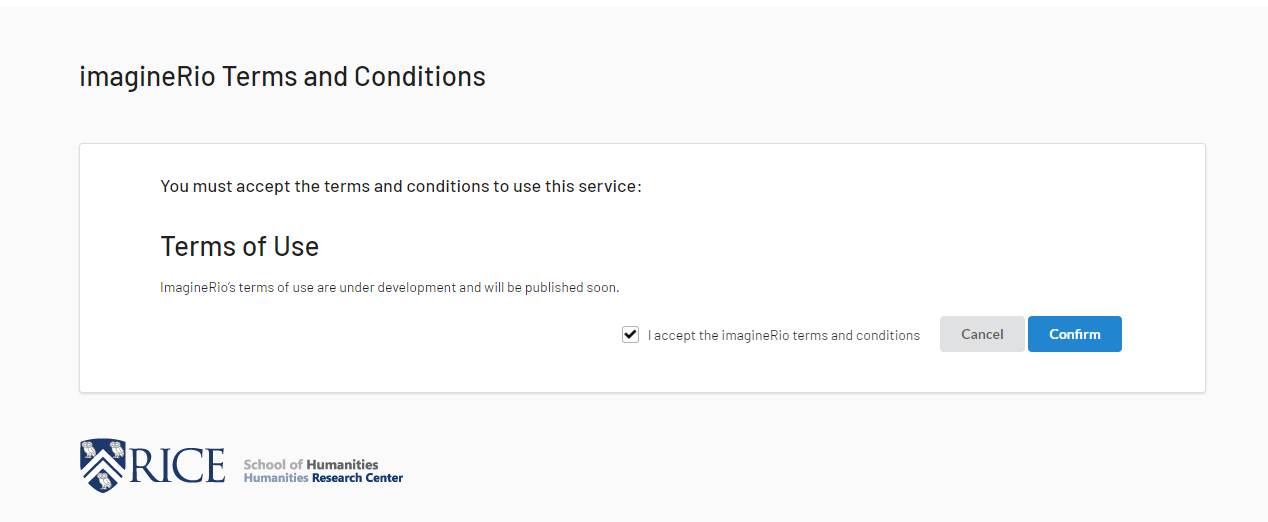This screenshot has width=1268, height=522.
Task: Click the word "Conditions" in the page title
Action: click(420, 76)
